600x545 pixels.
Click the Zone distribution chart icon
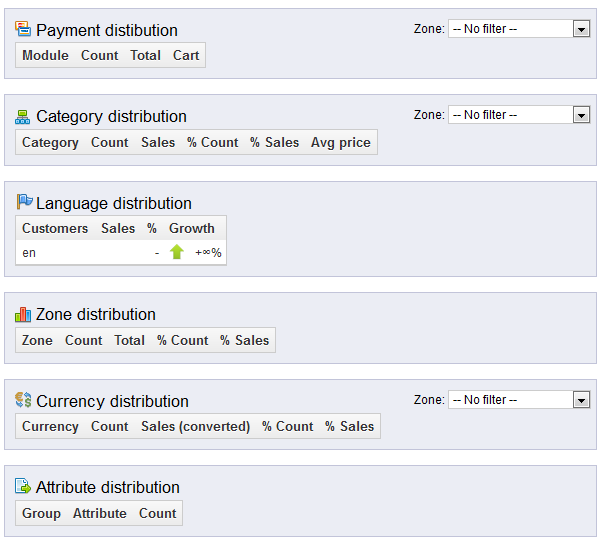point(23,314)
